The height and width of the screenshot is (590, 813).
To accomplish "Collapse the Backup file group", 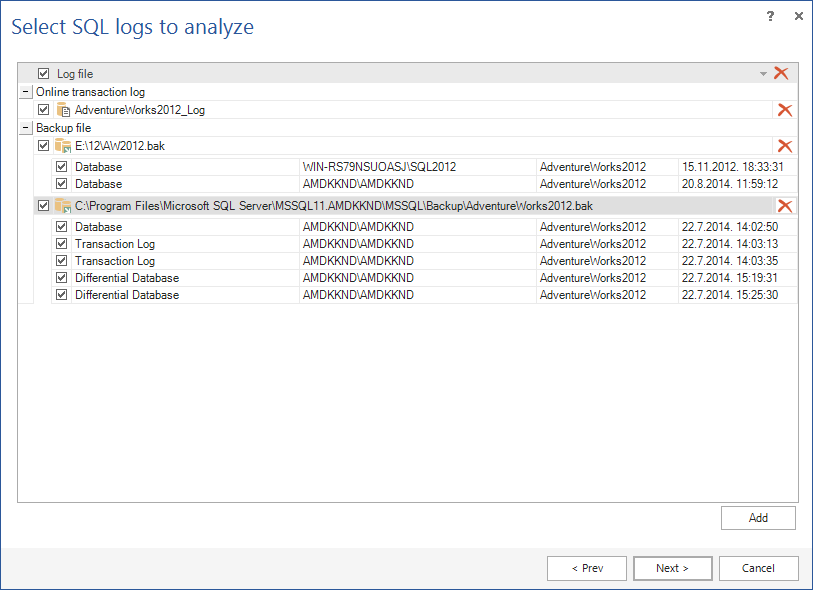I will pos(25,128).
